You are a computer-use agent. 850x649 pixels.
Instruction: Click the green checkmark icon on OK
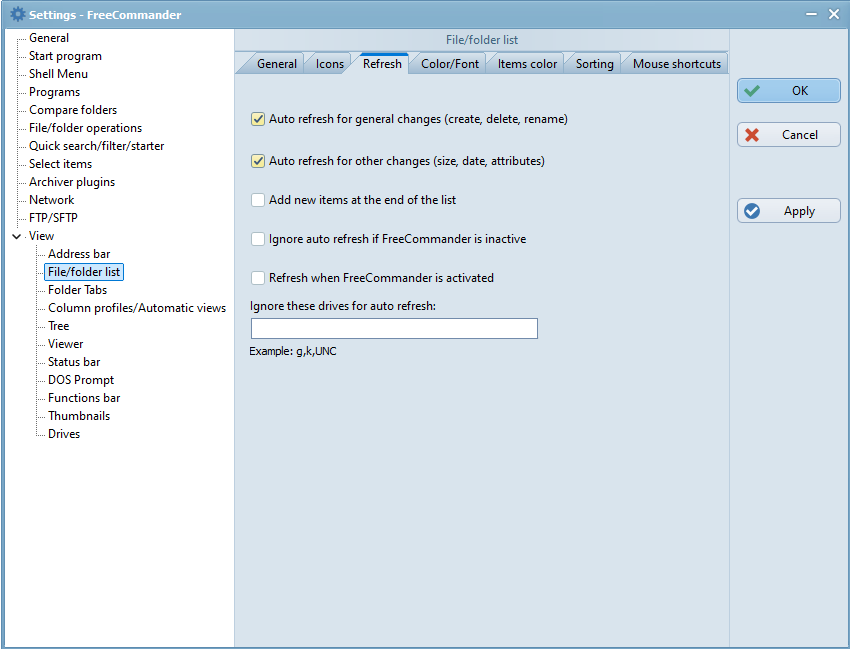tap(752, 91)
